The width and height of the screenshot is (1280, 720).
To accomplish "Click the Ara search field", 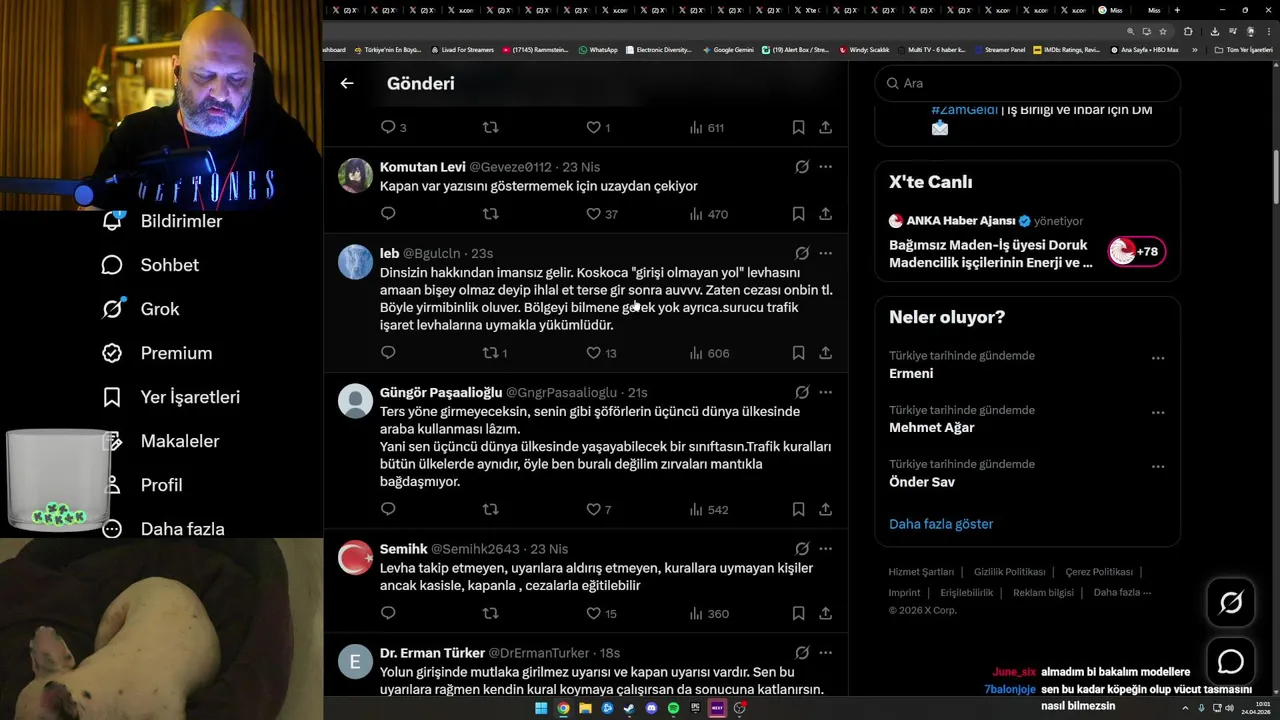I will (1027, 83).
